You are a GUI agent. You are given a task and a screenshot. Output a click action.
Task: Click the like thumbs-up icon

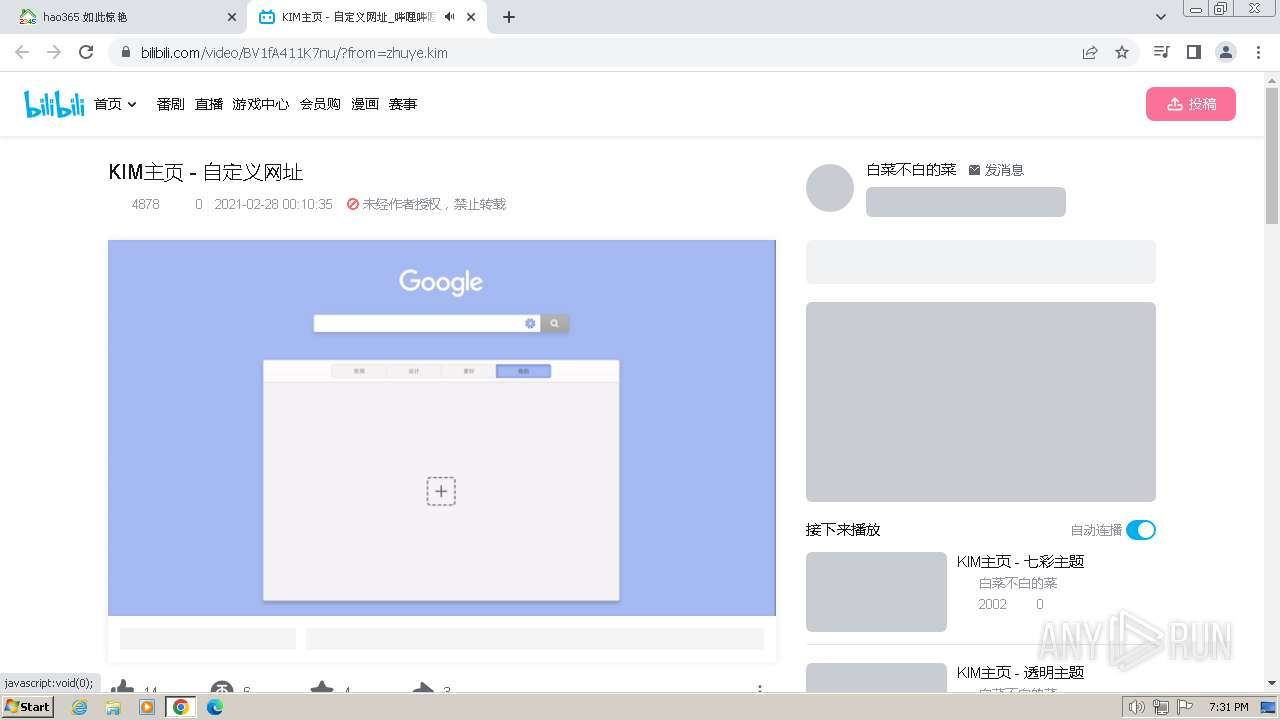point(123,688)
